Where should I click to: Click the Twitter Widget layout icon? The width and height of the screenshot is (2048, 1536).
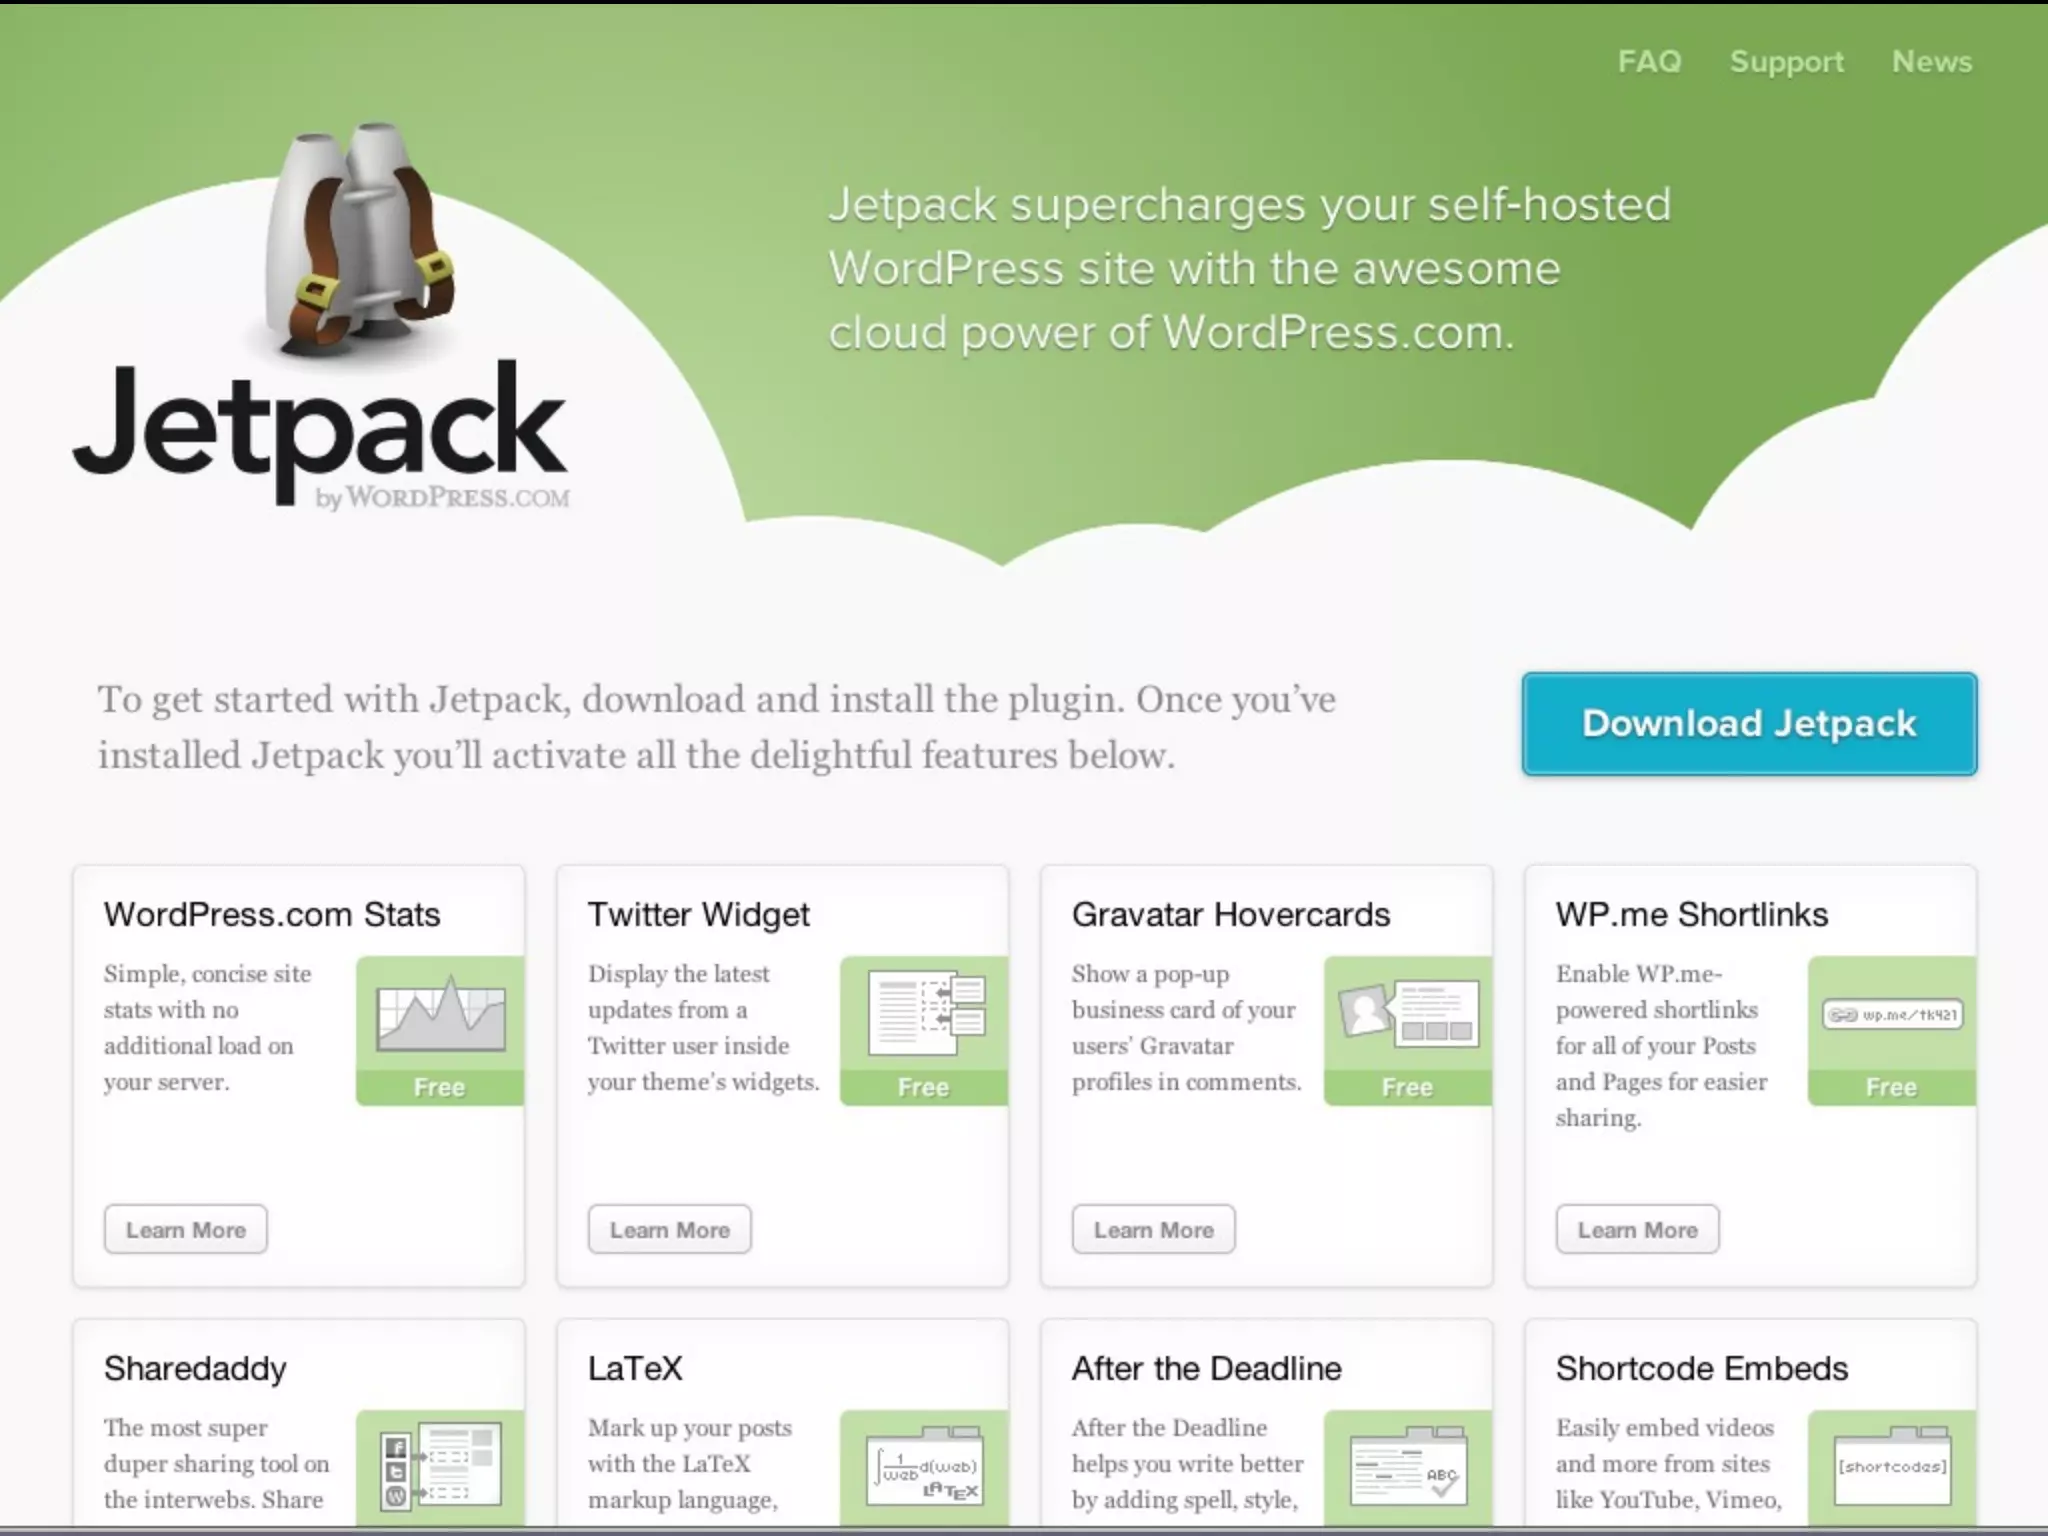tap(925, 1013)
